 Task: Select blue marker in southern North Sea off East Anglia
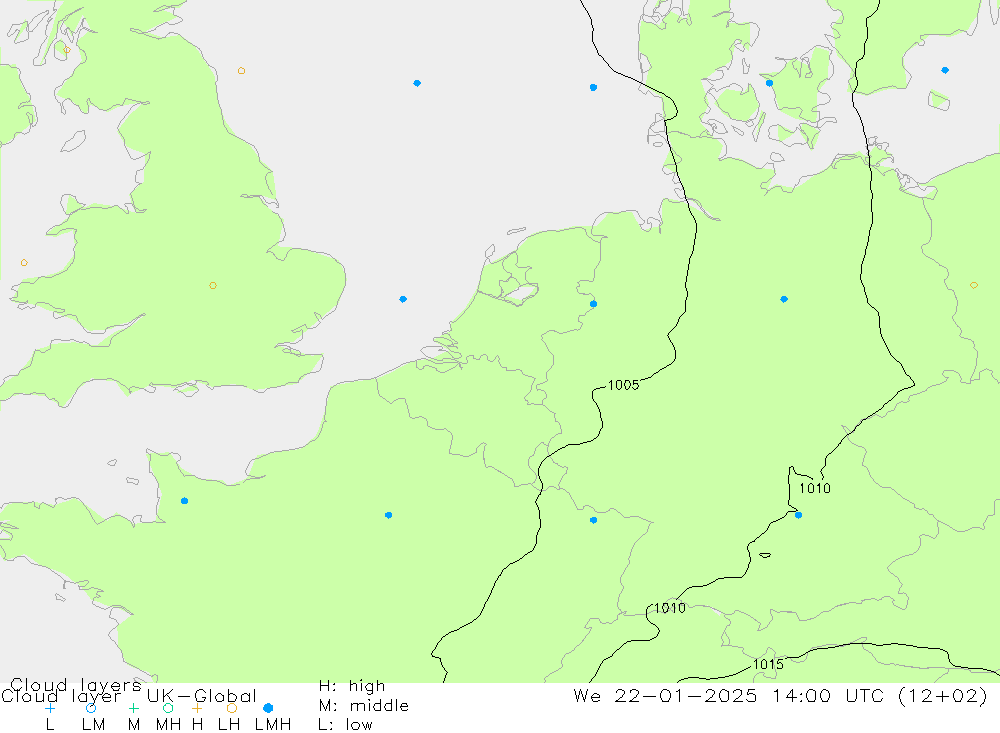click(x=403, y=299)
